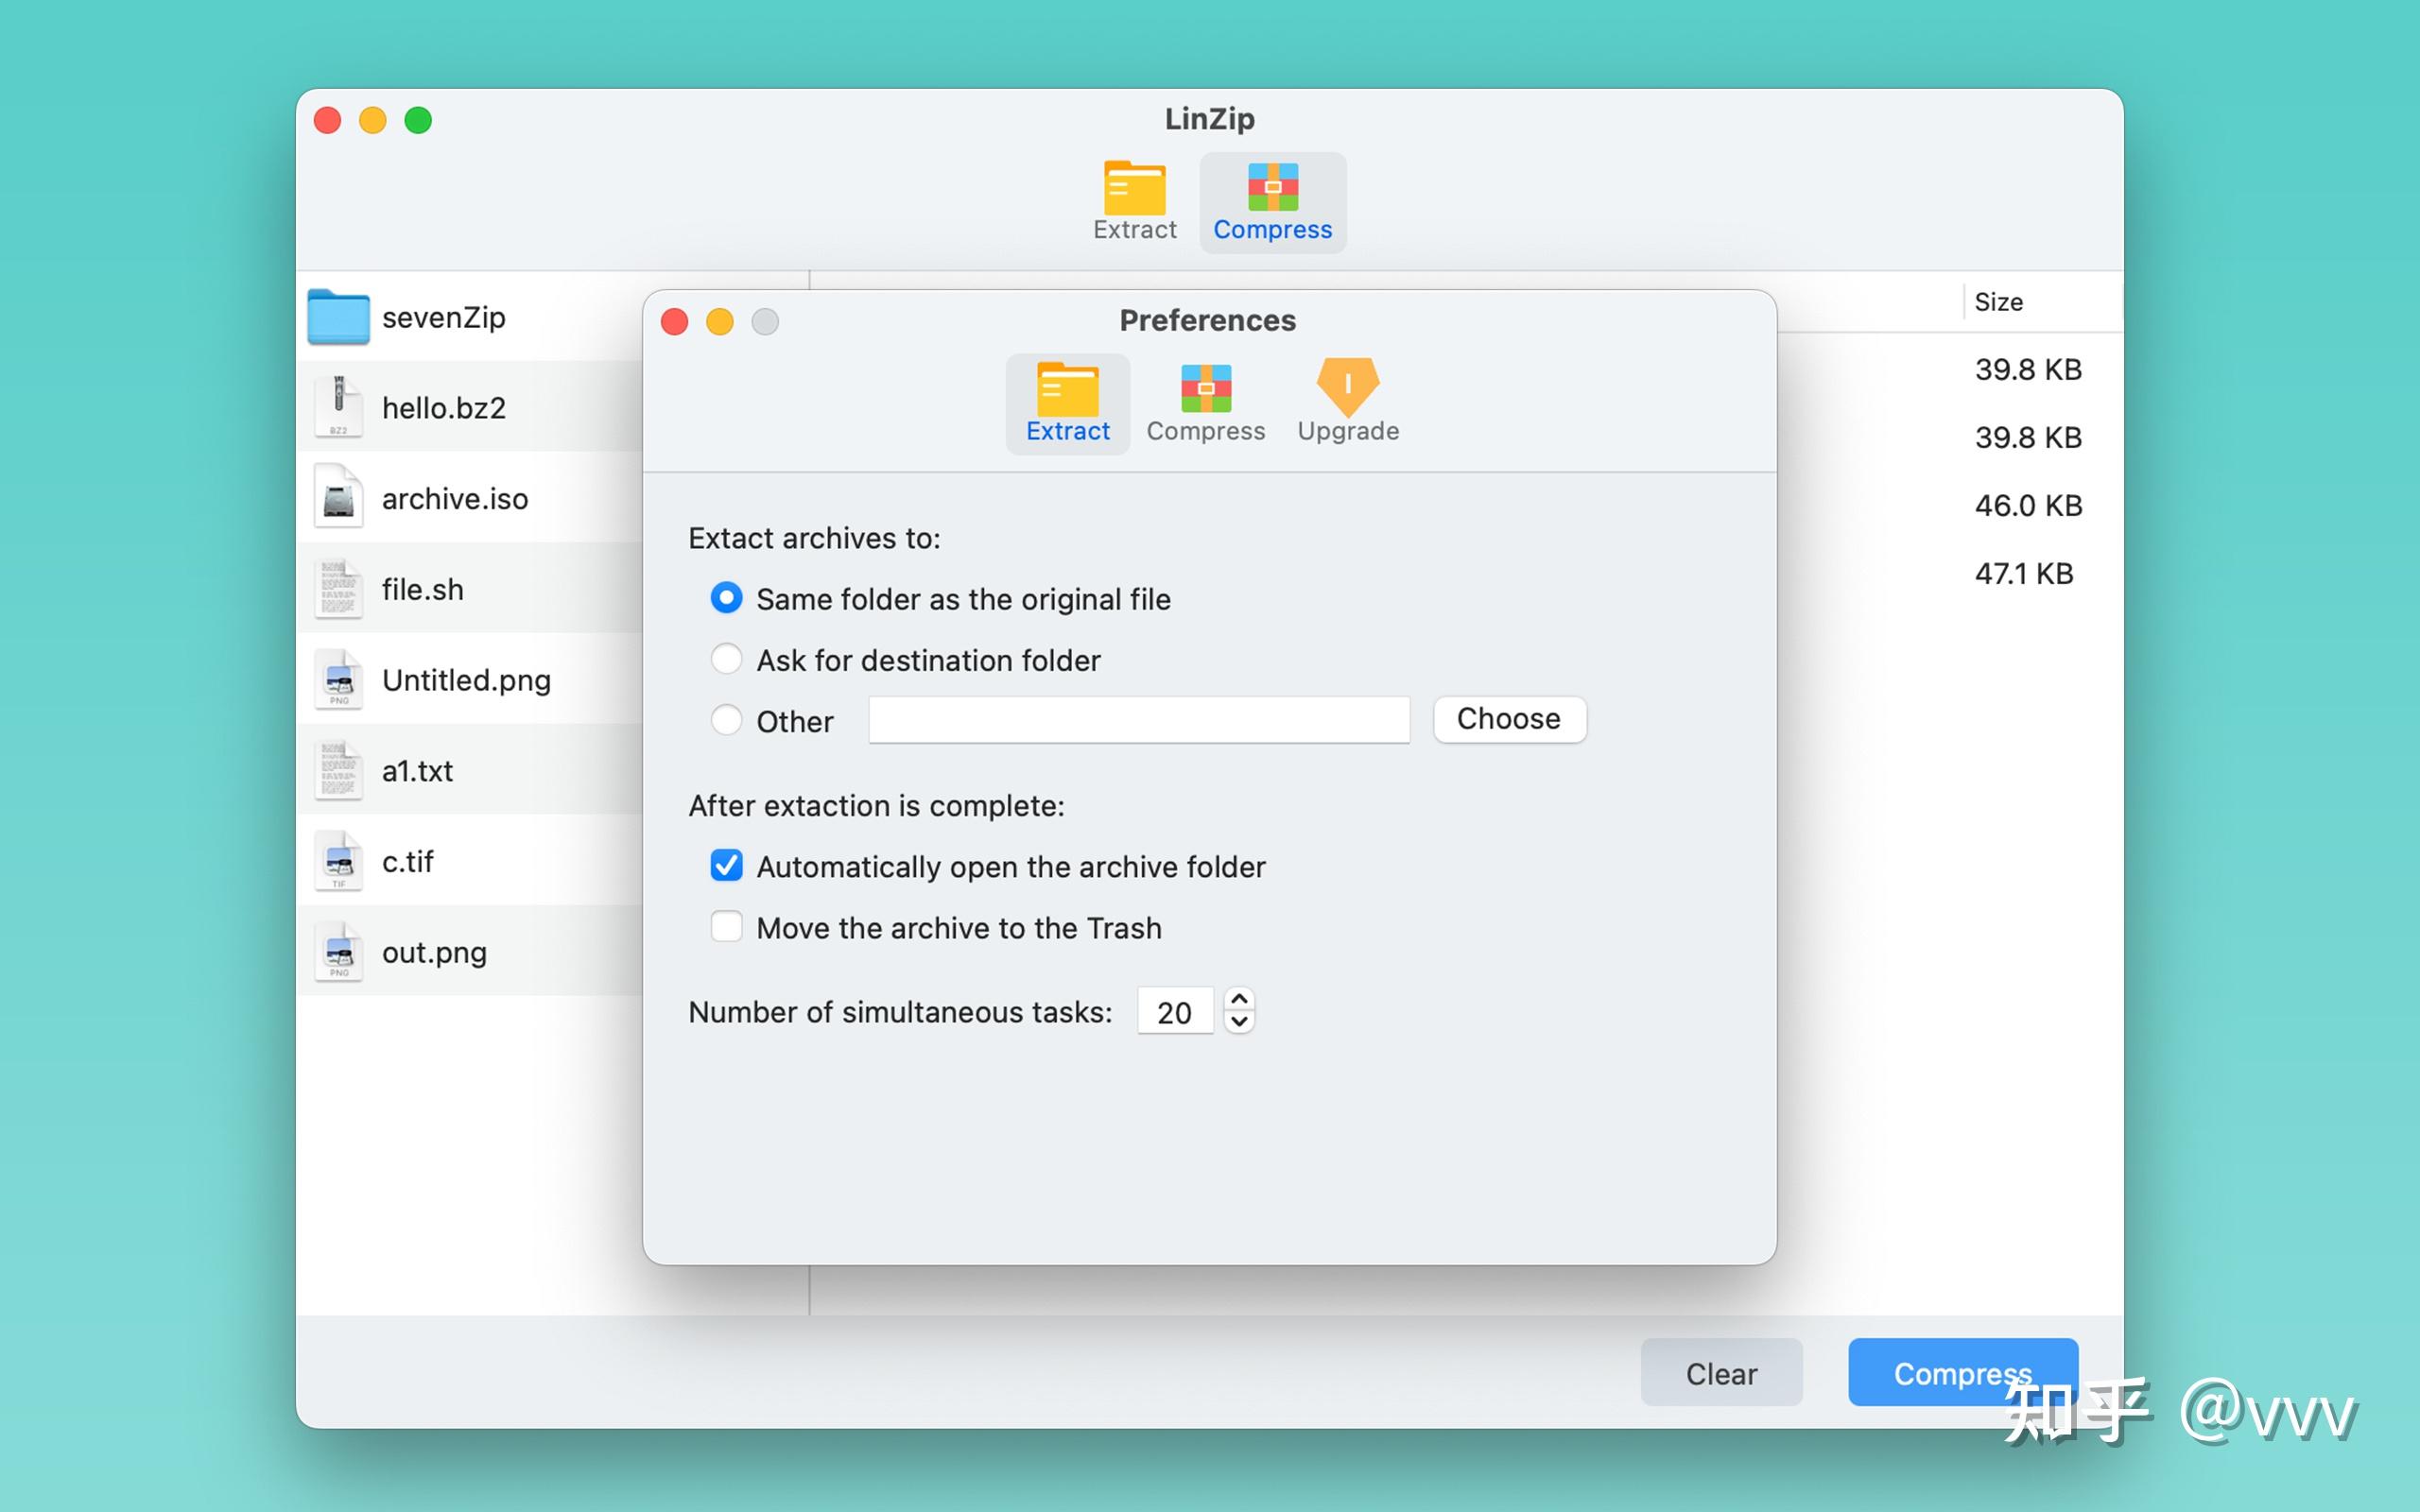The height and width of the screenshot is (1512, 2420).
Task: Select Compress tab in LinZip main toolbar
Action: (1272, 203)
